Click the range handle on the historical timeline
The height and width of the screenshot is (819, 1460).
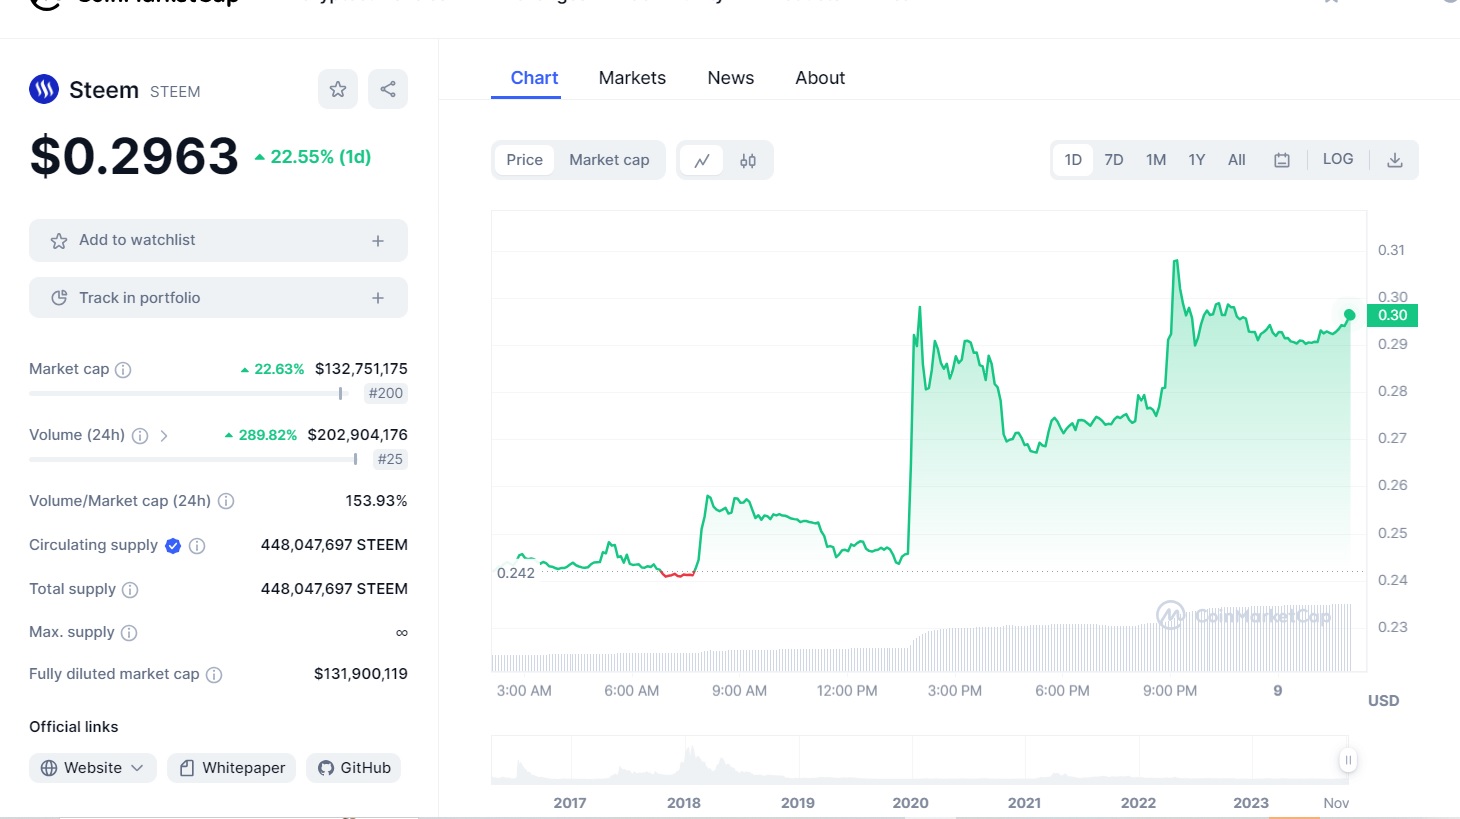(1348, 760)
